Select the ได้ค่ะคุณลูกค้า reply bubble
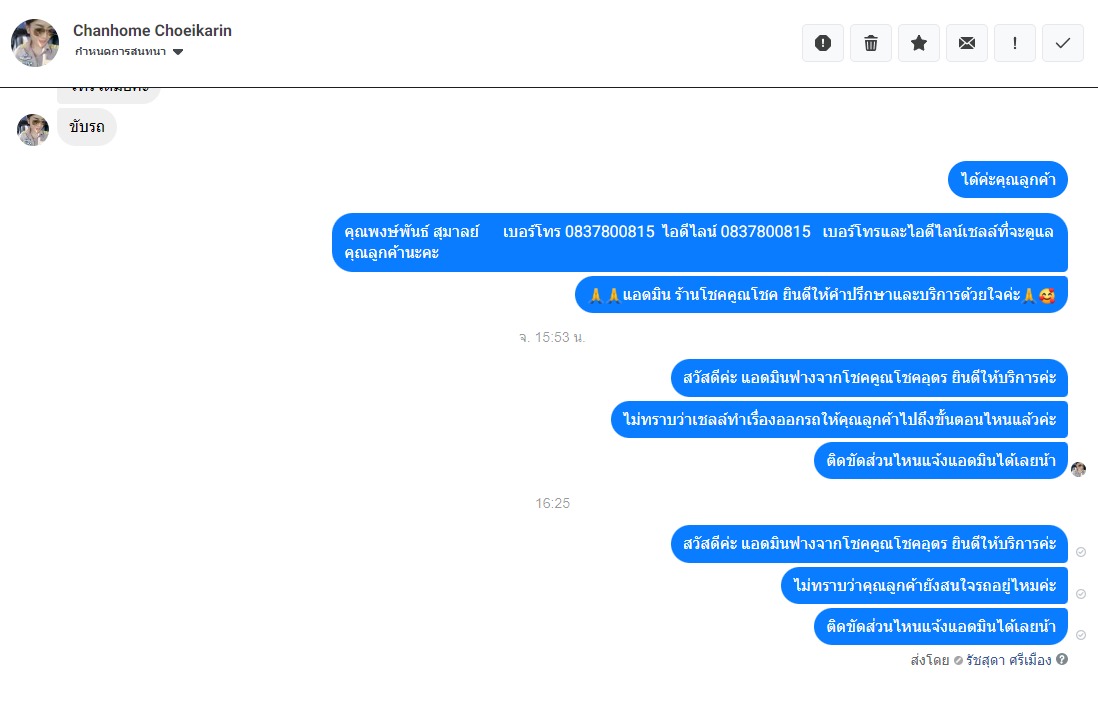Image resolution: width=1098 pixels, height=702 pixels. tap(1008, 179)
